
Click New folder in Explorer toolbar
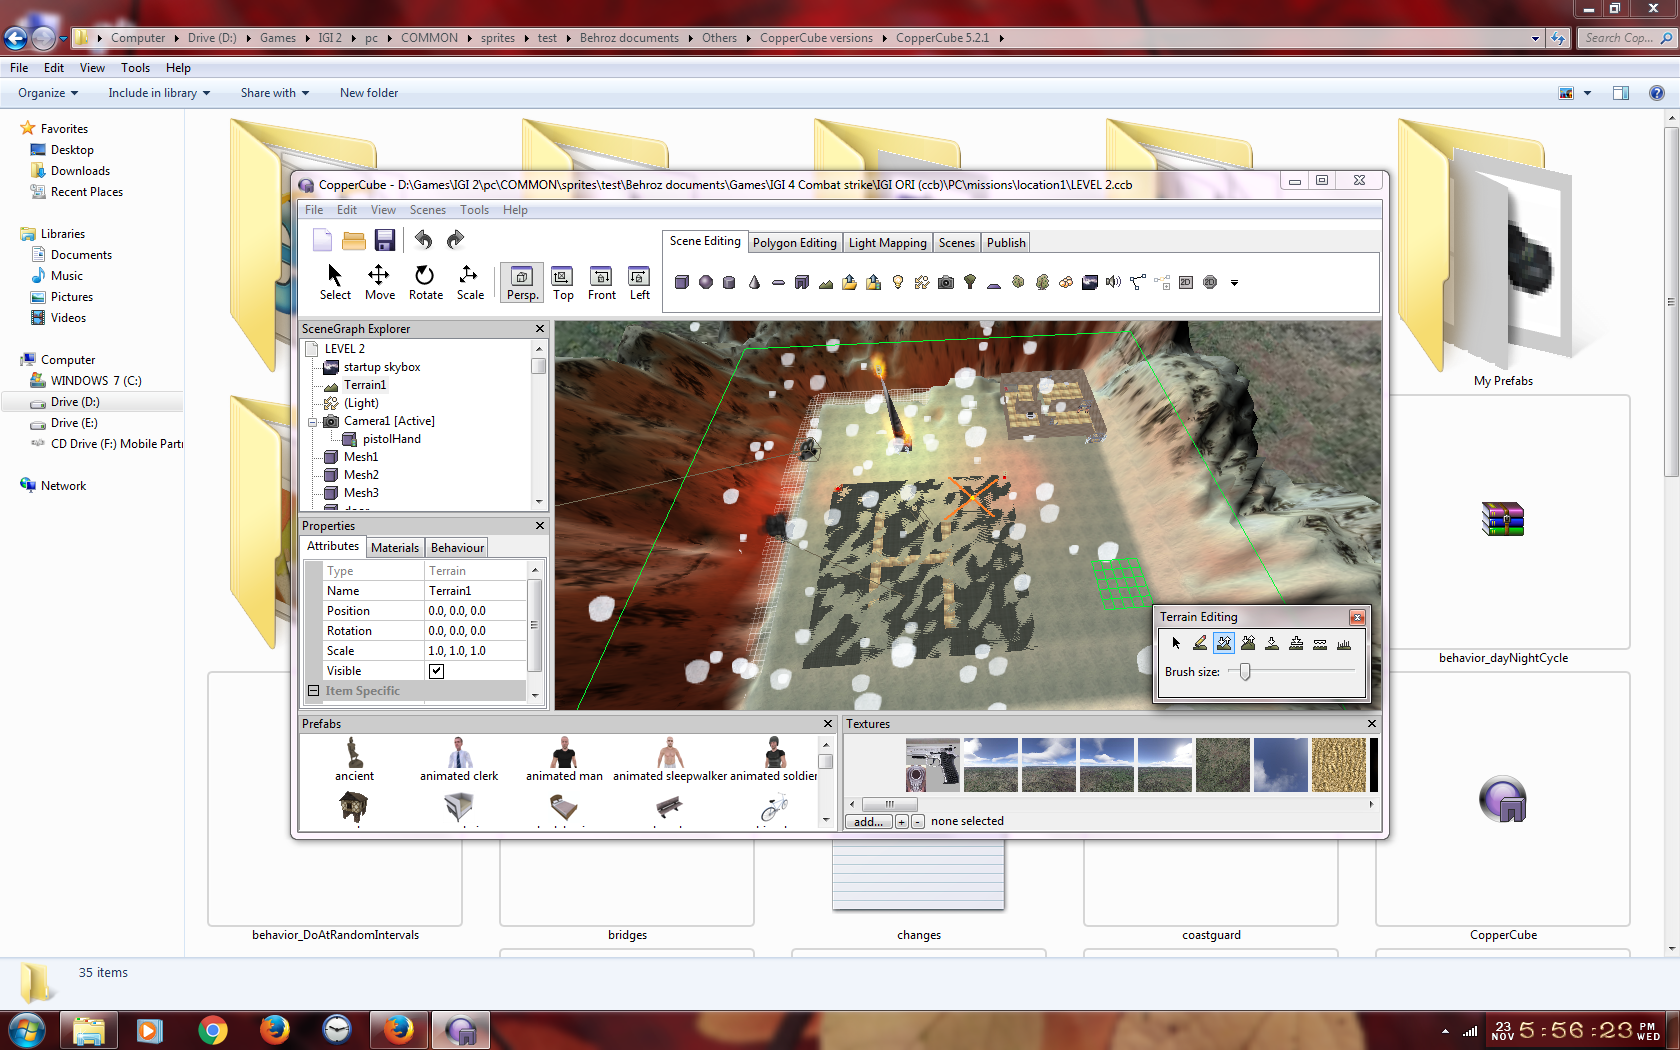(369, 93)
